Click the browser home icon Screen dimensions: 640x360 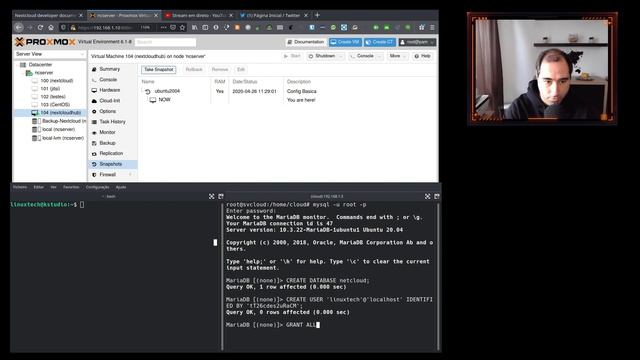pyautogui.click(x=51, y=27)
